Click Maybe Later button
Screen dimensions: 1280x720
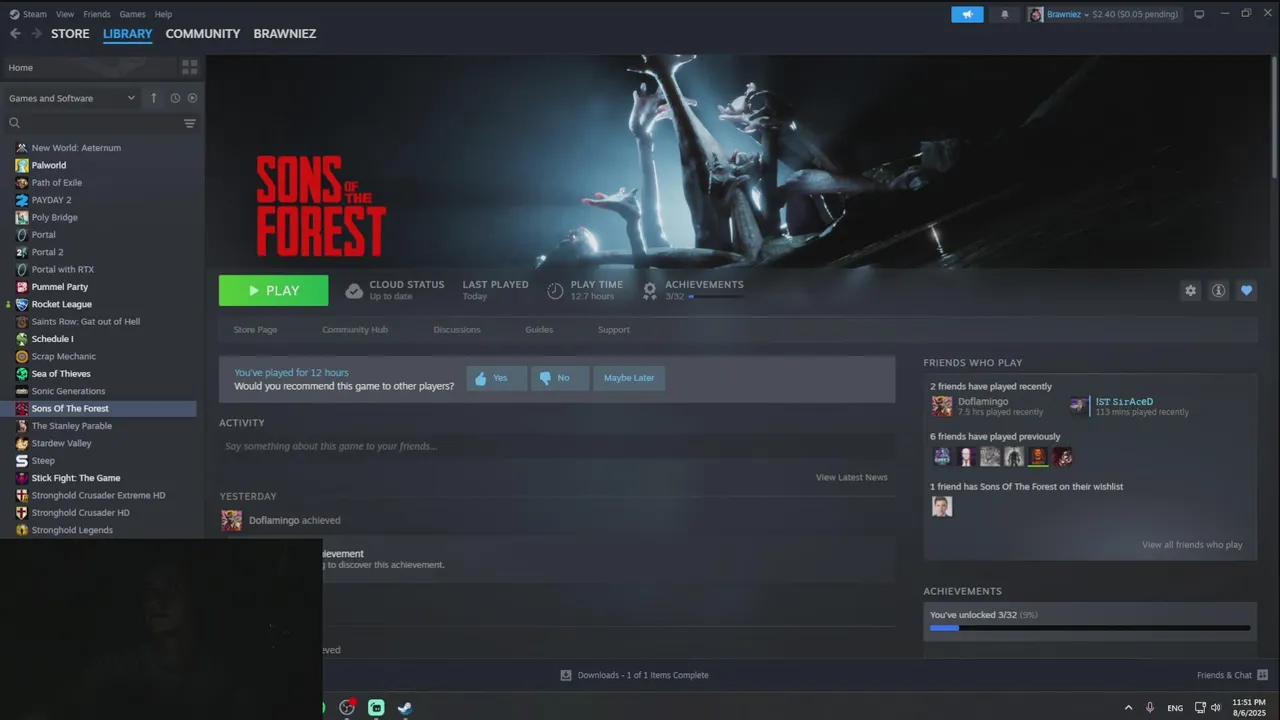(x=629, y=378)
